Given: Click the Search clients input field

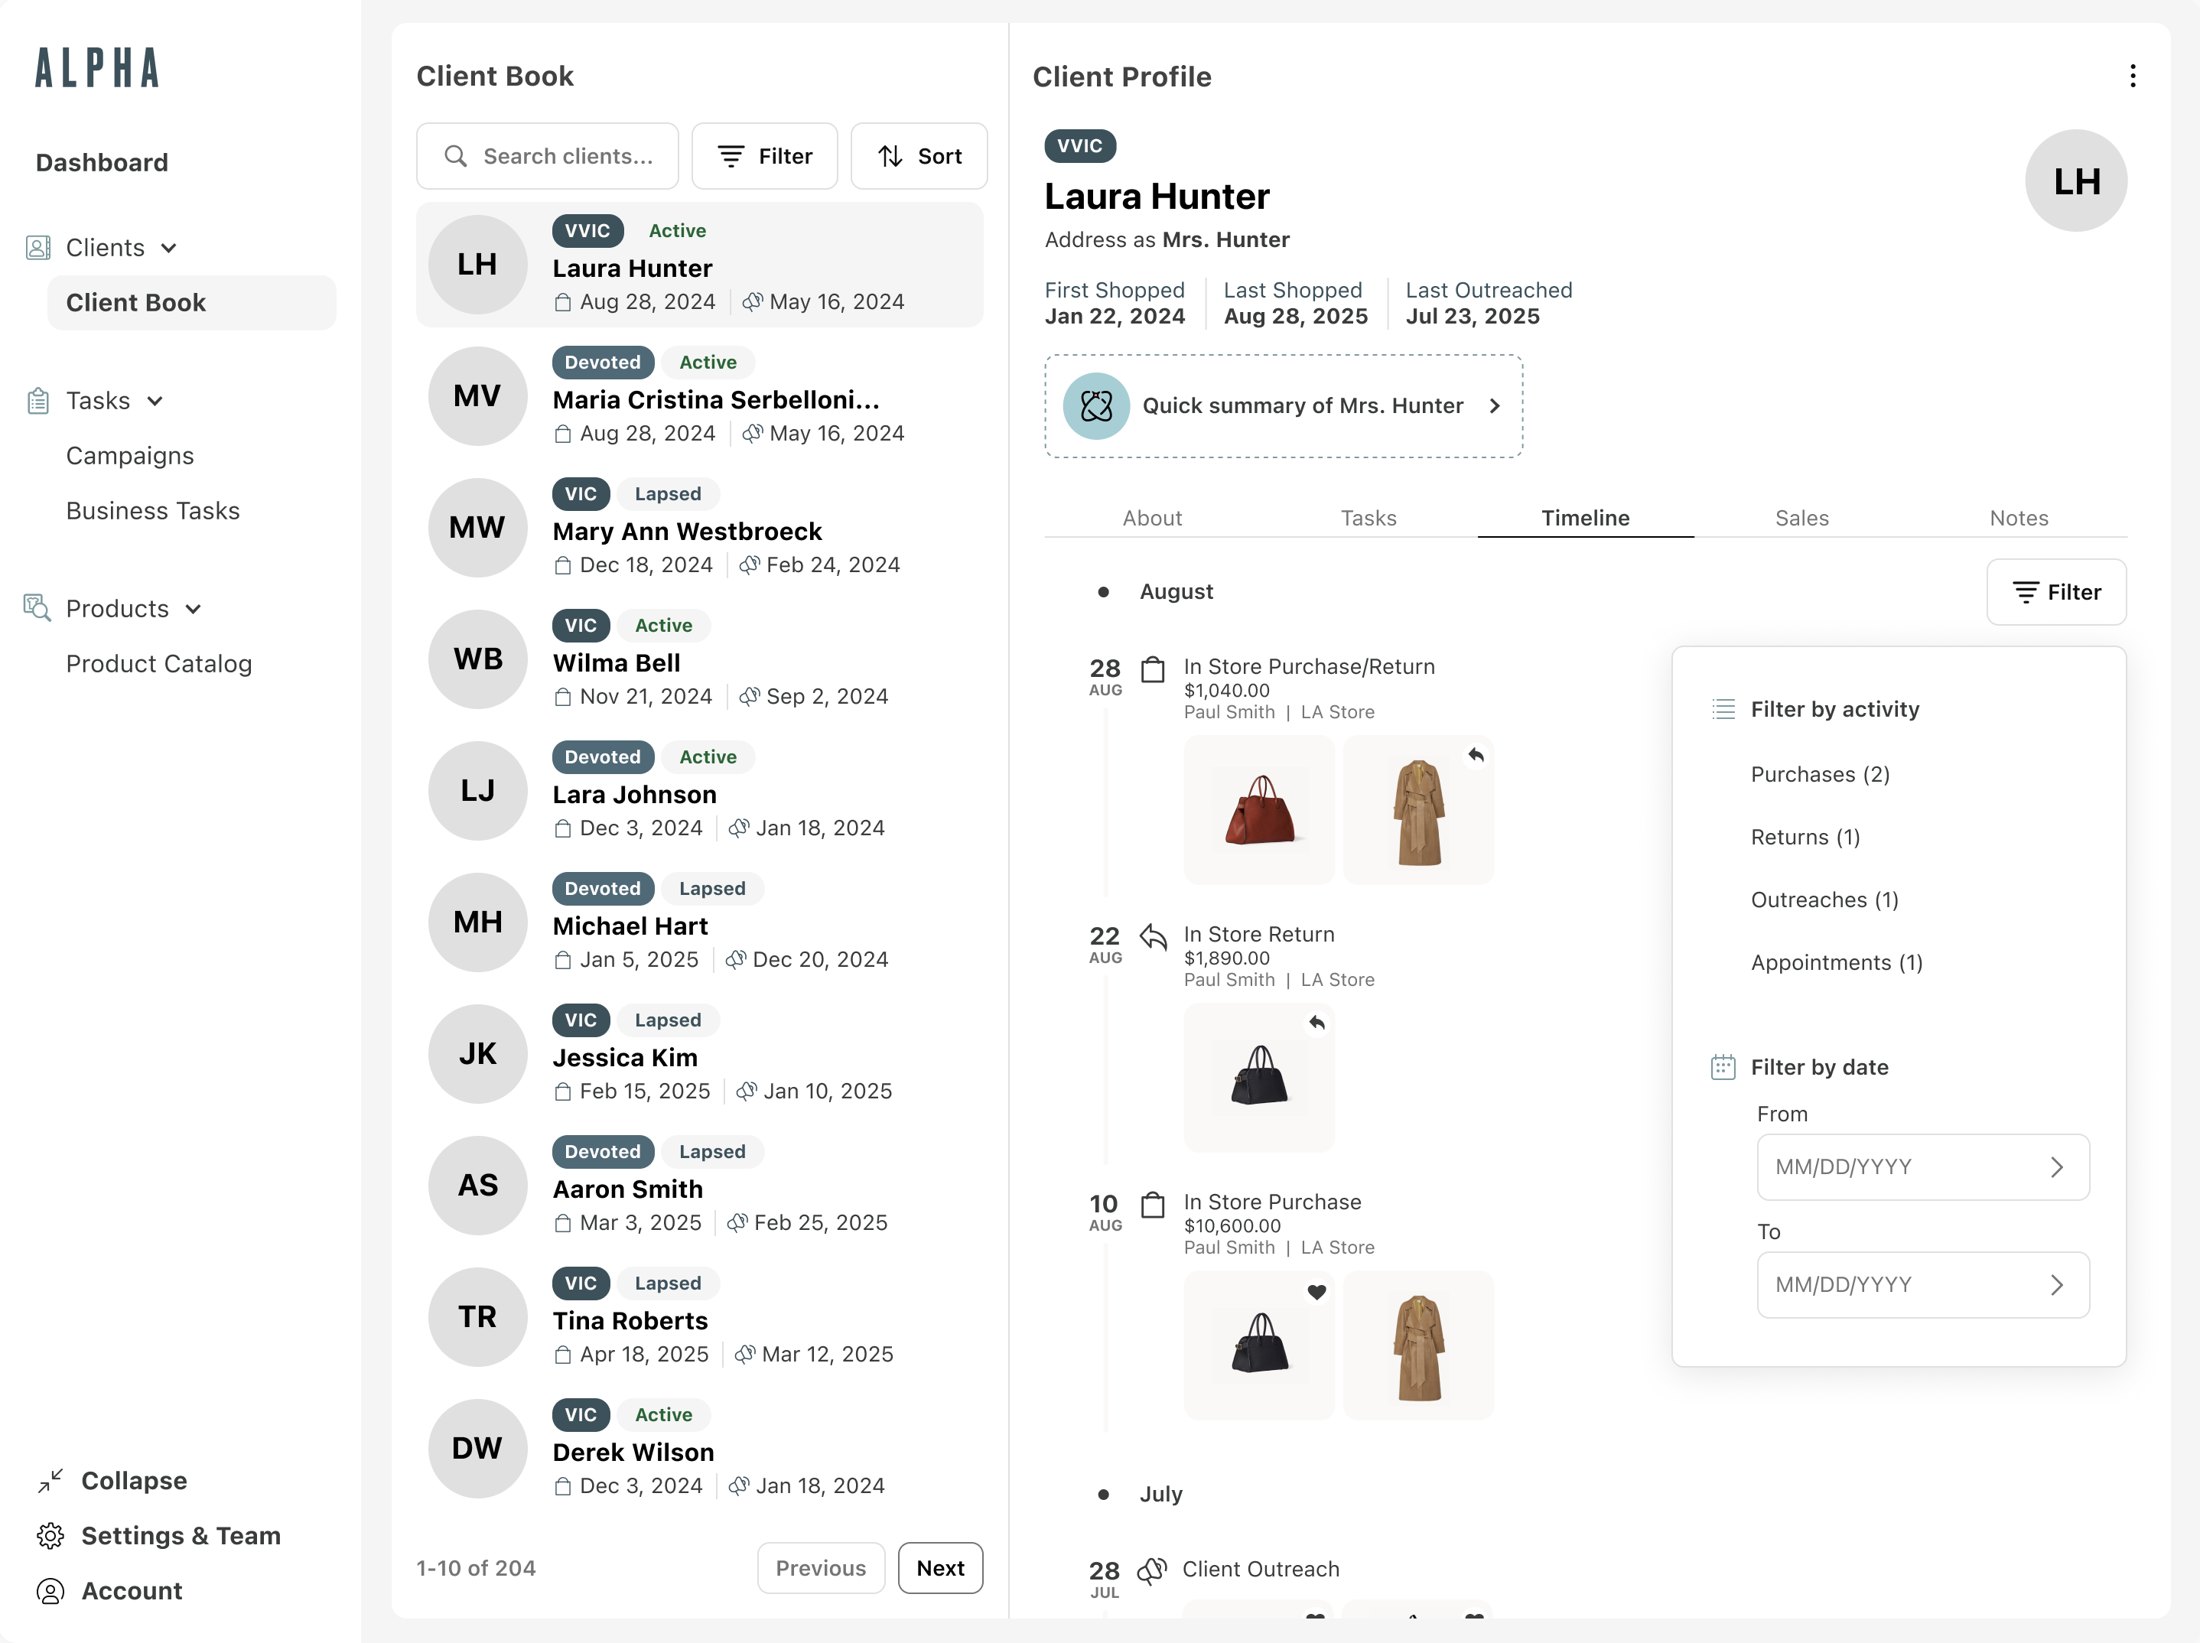Looking at the screenshot, I should 547,156.
